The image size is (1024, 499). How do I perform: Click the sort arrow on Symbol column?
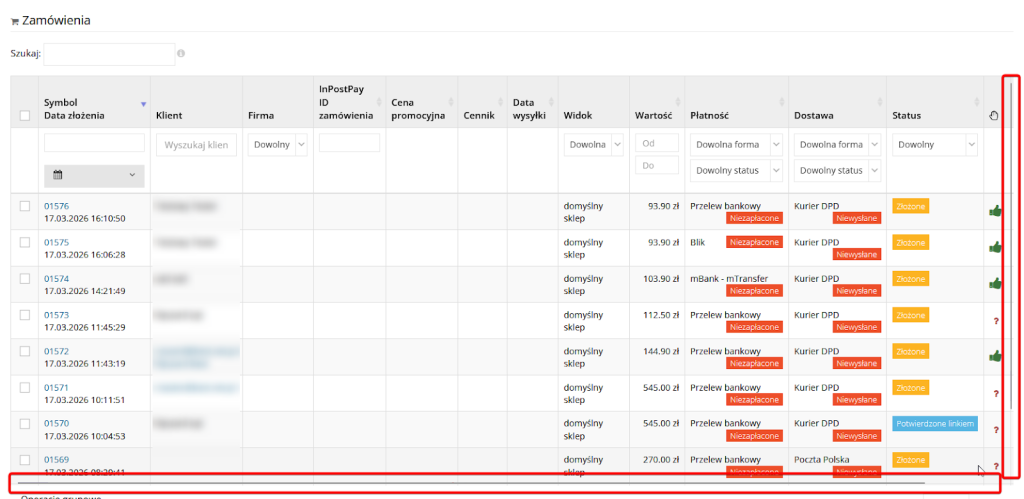tap(143, 104)
